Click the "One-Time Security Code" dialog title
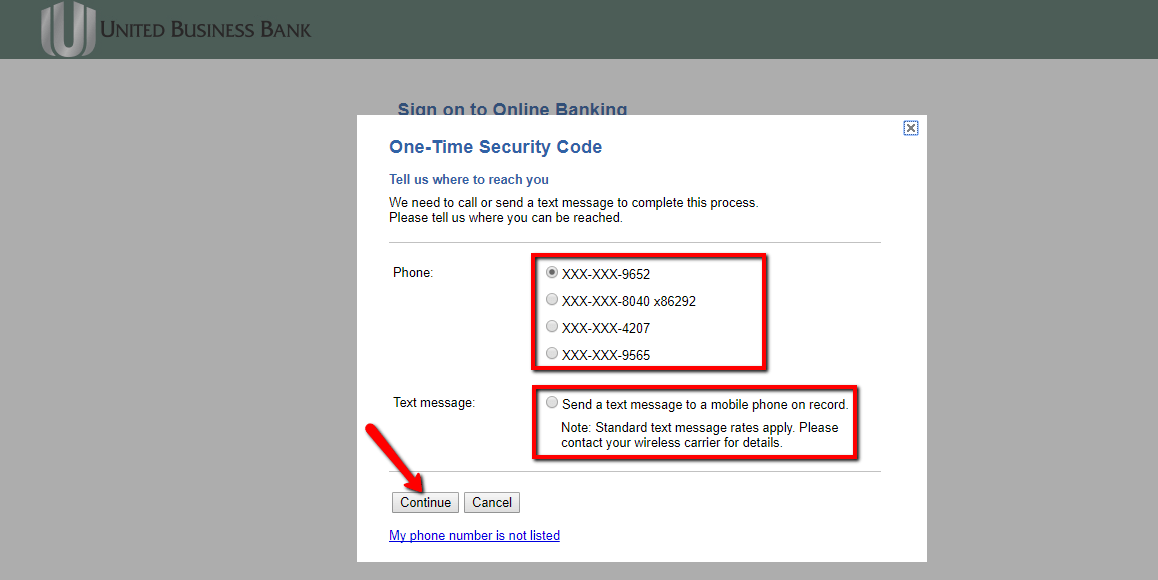Screen dimensions: 1158x580 [x=495, y=146]
